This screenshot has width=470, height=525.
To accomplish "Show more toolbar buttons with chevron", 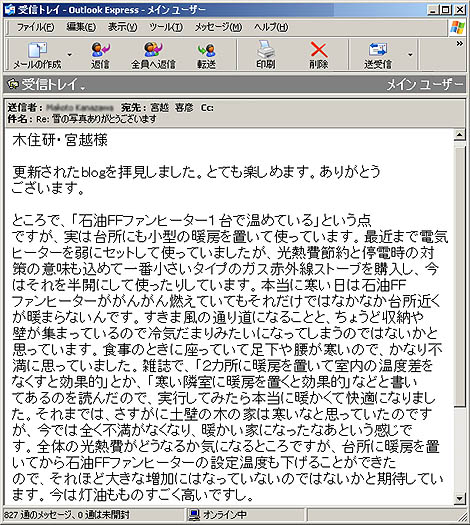I will (460, 43).
